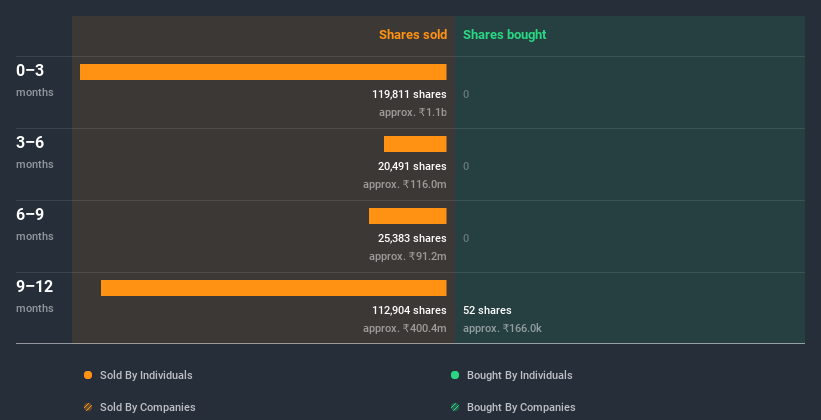Click the 0 bought value in 0–3 months row

click(x=466, y=94)
